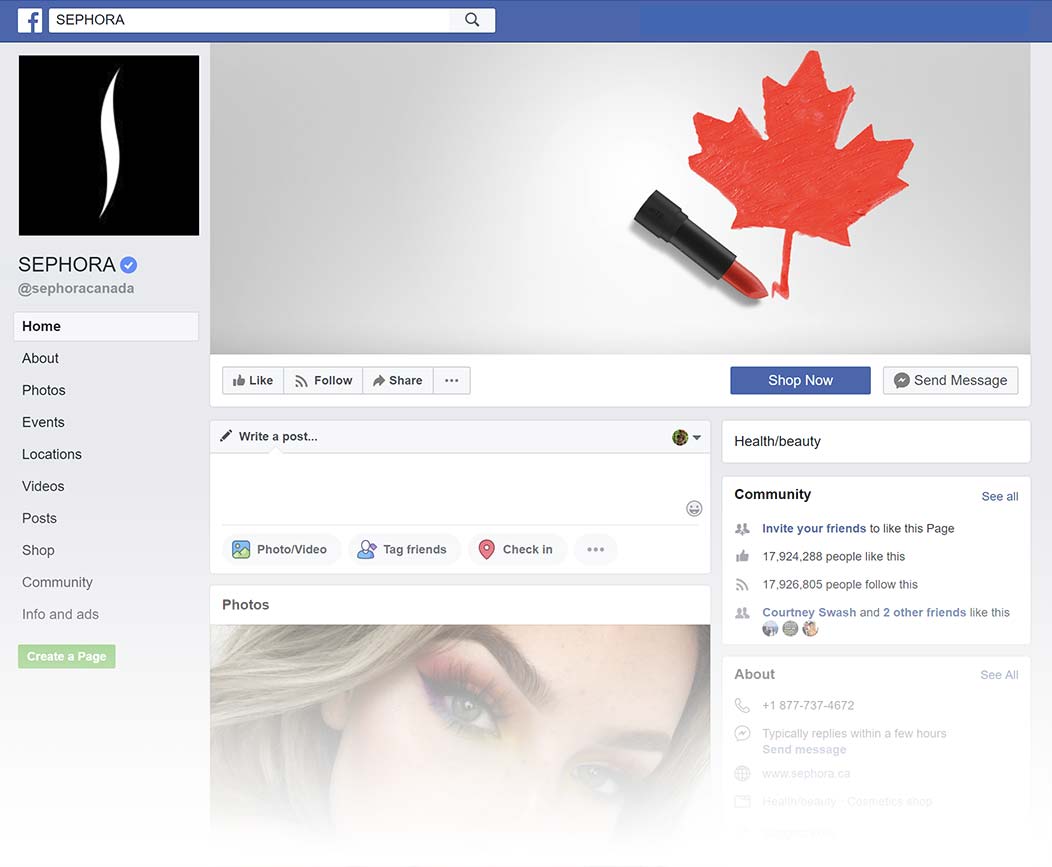Click the thumbs-up icon beside like count
Image resolution: width=1052 pixels, height=867 pixels.
[x=742, y=556]
